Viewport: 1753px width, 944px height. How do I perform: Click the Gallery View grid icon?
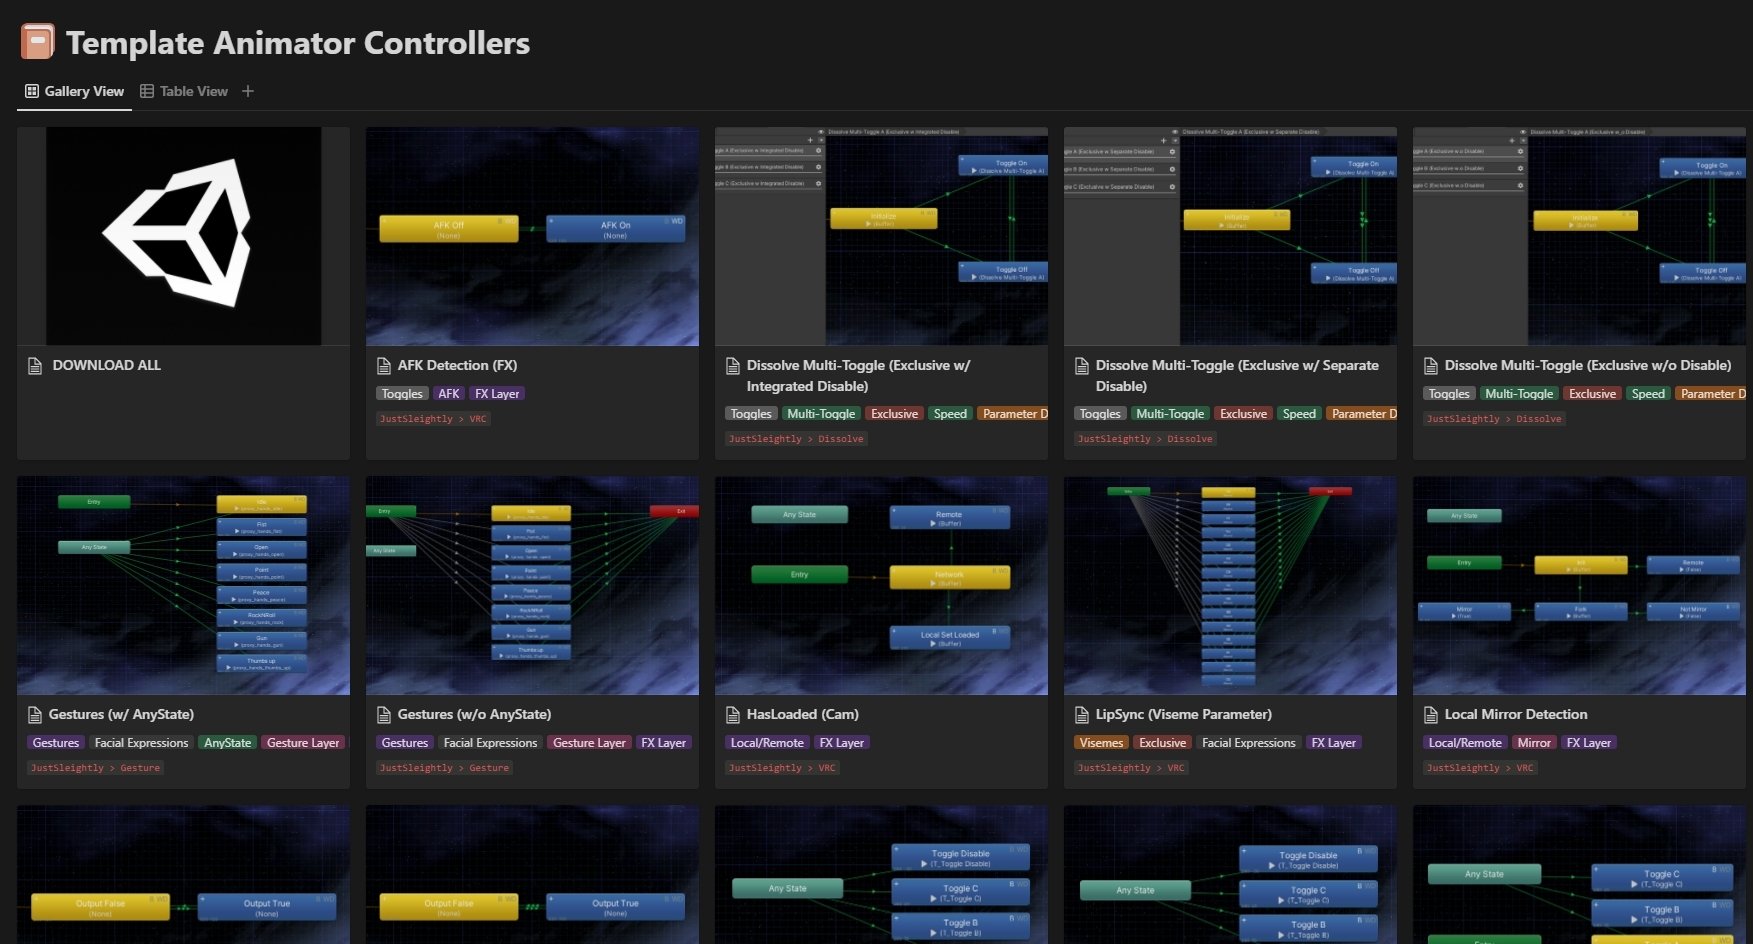(x=32, y=91)
